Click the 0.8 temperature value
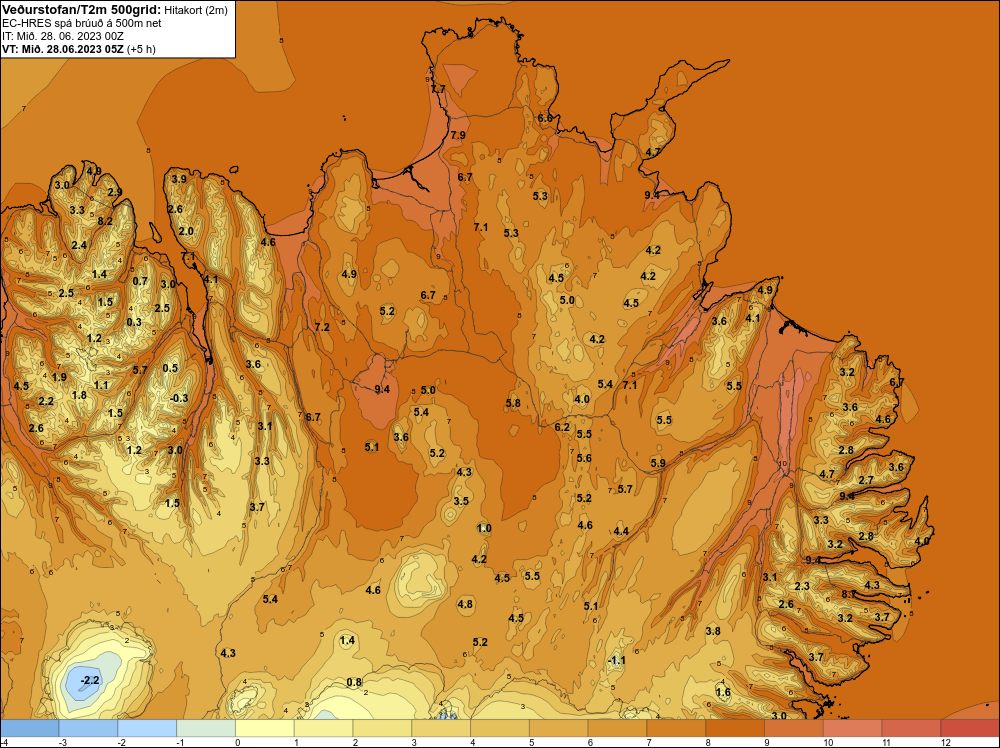The height and width of the screenshot is (748, 1000). click(x=354, y=682)
